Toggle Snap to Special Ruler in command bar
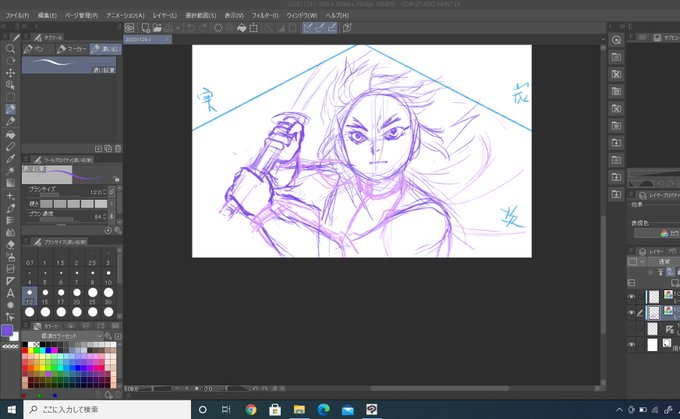The image size is (680, 419). (x=320, y=28)
